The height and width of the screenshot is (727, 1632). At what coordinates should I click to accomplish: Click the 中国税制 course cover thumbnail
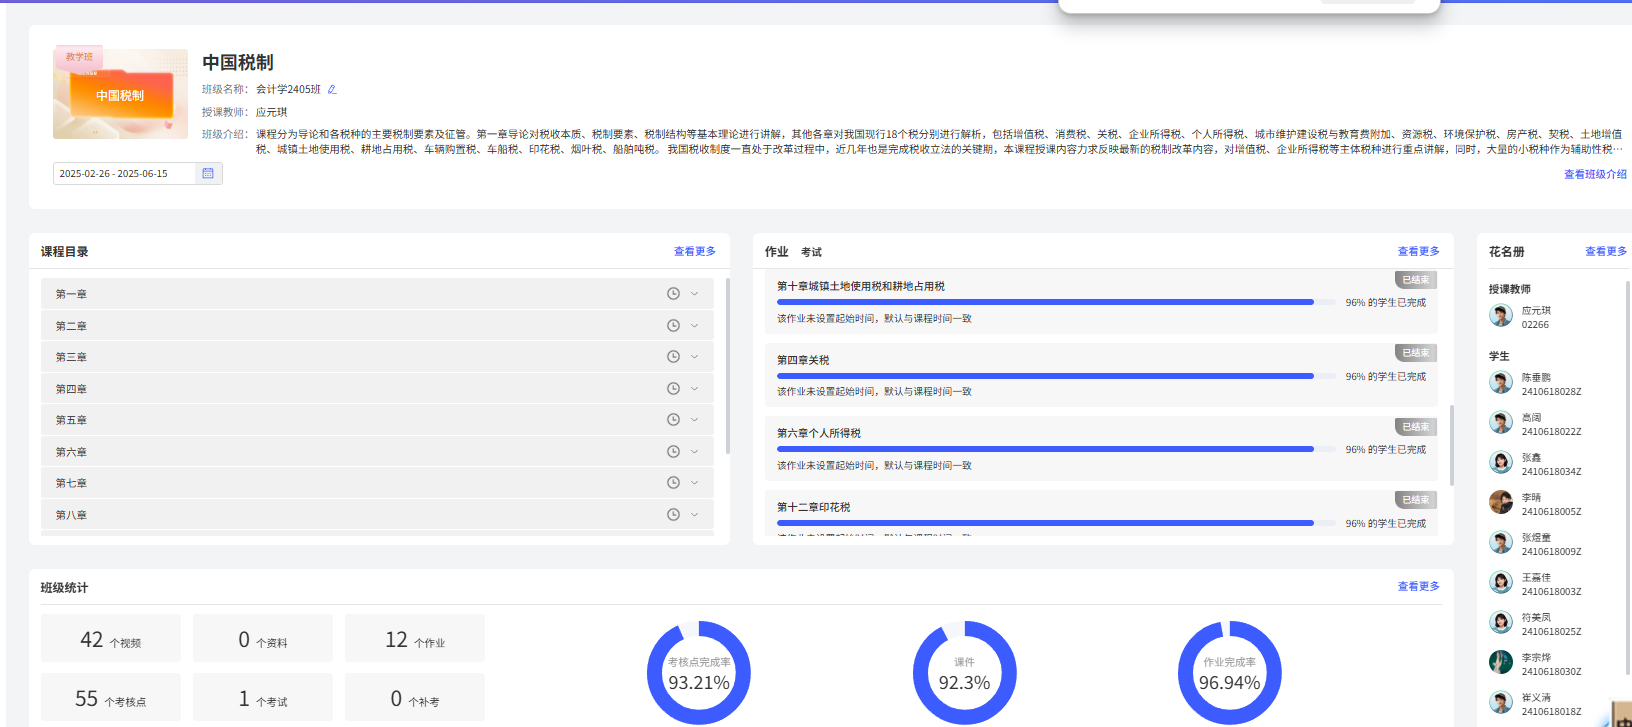(120, 94)
